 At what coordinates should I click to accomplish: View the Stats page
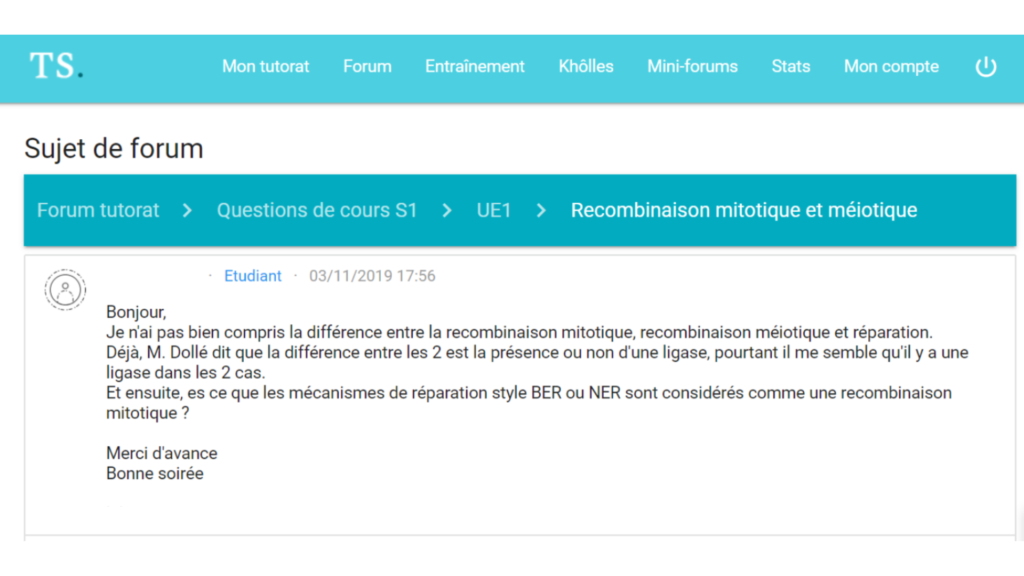(x=790, y=67)
